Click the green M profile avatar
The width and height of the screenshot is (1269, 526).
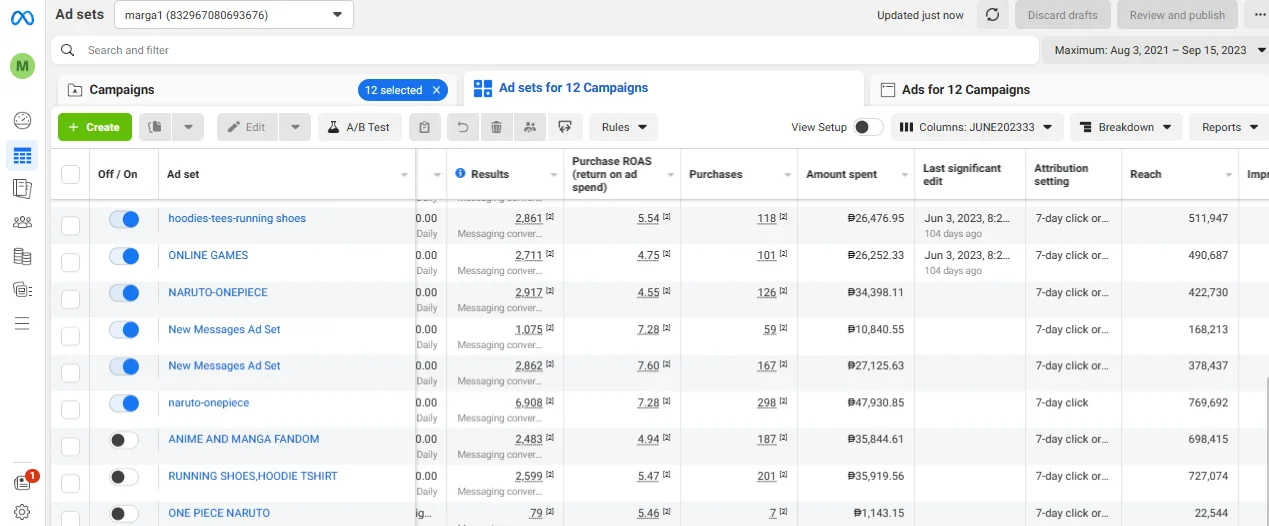coord(22,67)
